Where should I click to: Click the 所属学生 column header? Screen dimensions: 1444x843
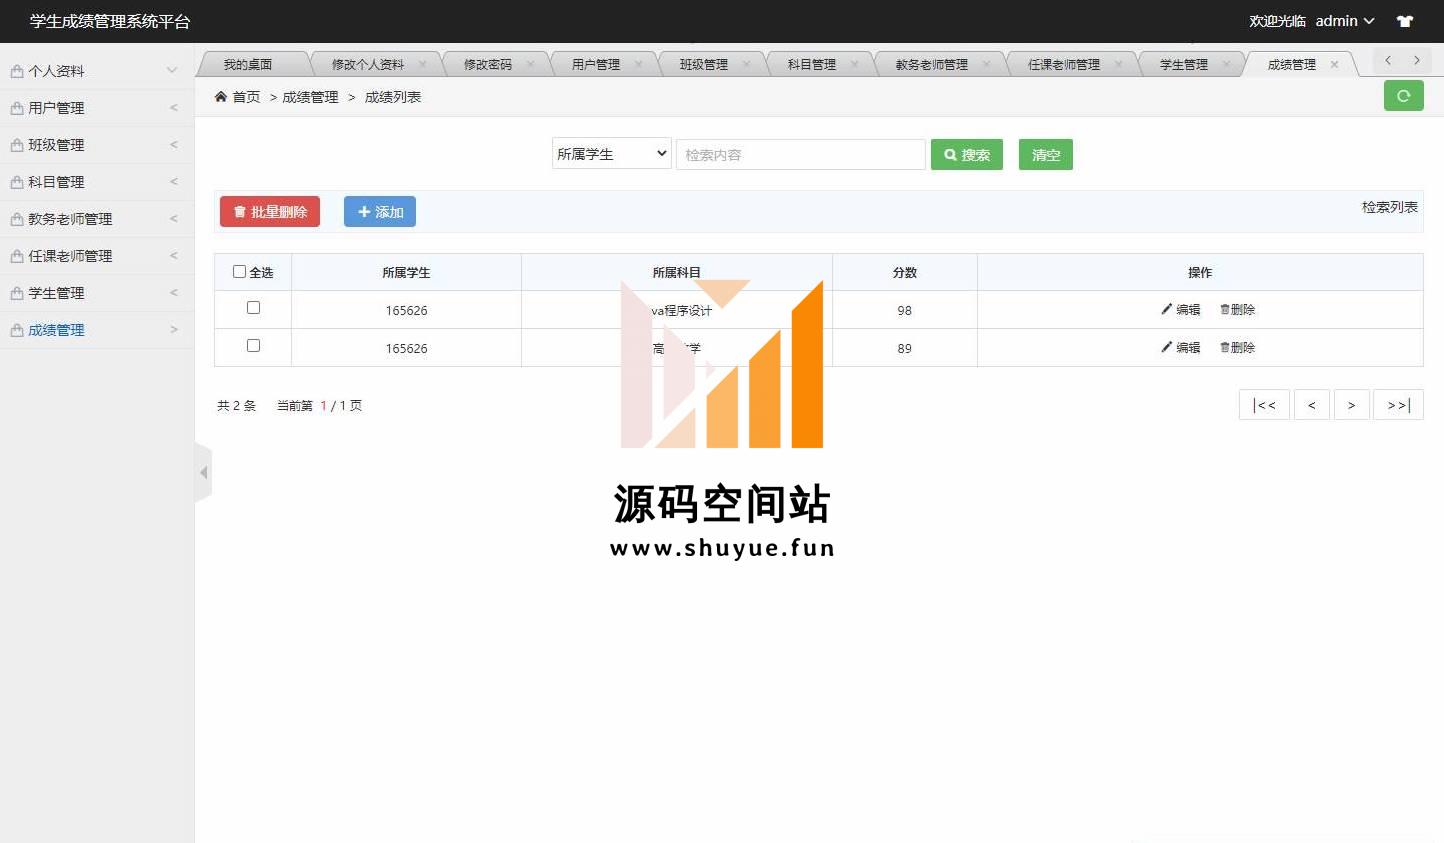coord(406,272)
